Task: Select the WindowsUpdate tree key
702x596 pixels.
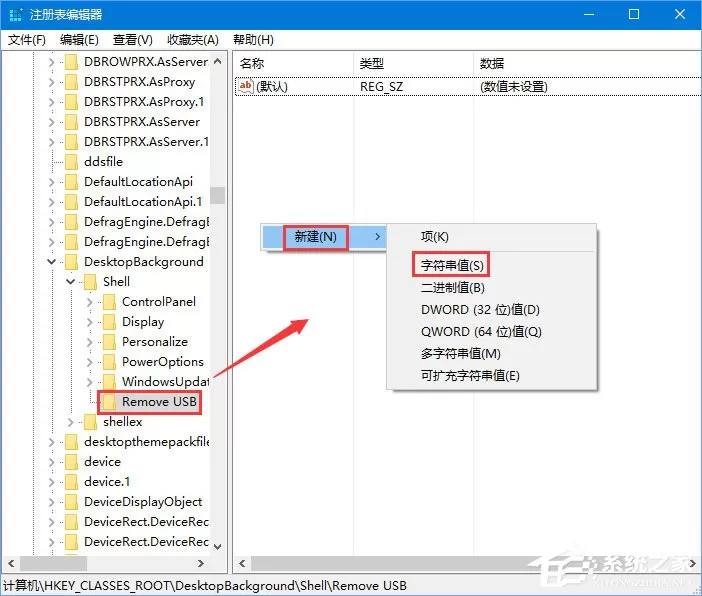Action: tap(165, 382)
